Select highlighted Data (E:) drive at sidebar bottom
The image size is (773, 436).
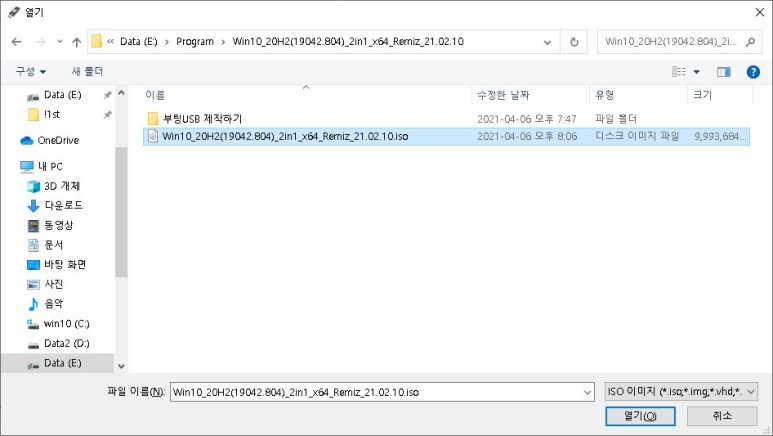[58, 363]
